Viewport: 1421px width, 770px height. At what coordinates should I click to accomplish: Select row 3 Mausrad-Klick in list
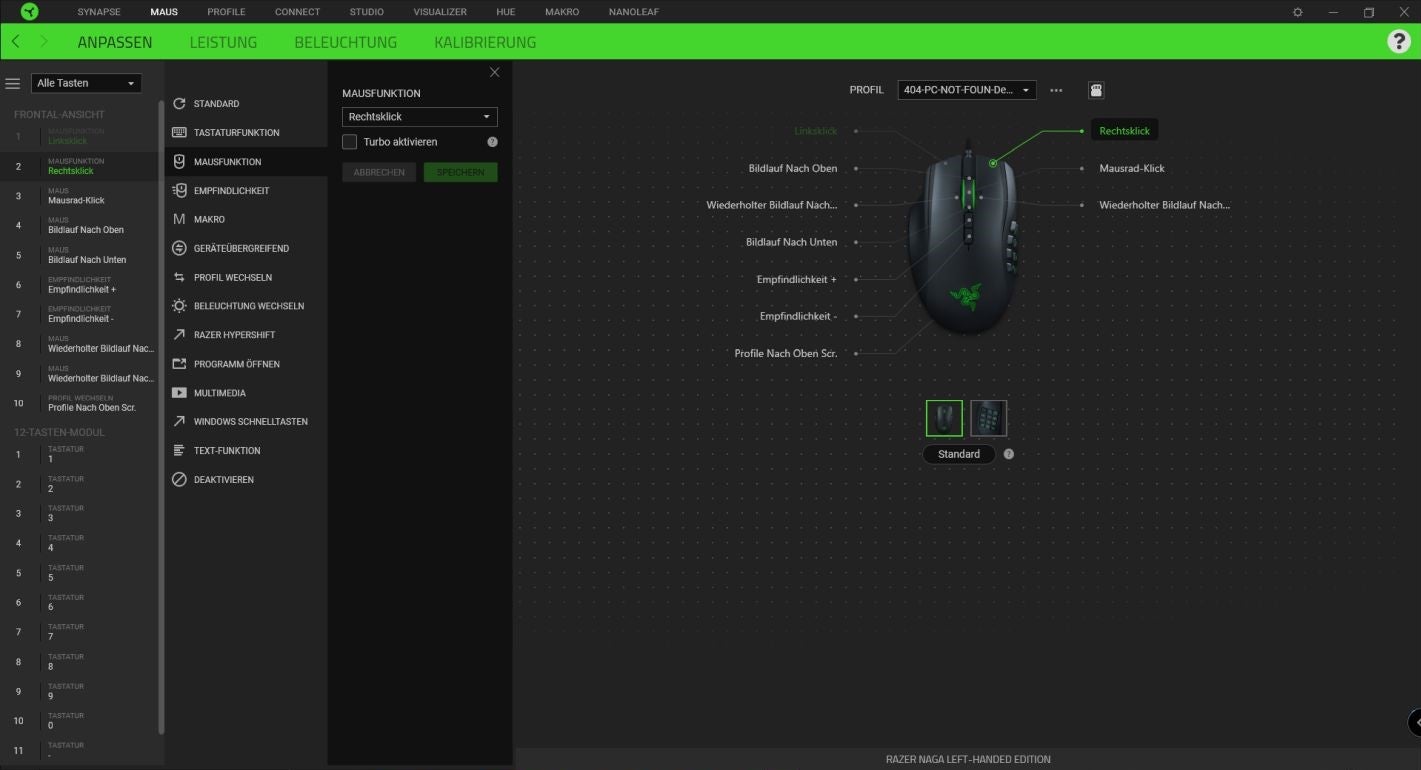pos(80,196)
